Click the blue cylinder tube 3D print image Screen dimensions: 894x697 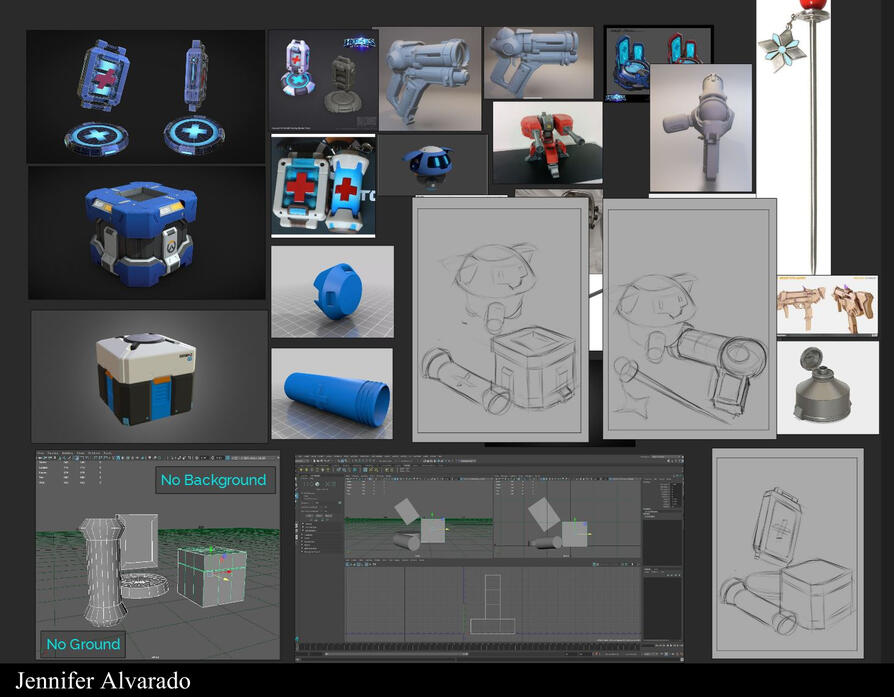331,393
